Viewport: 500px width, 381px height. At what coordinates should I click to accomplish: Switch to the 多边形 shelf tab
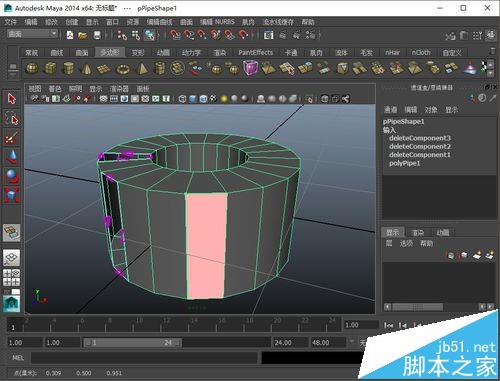(x=110, y=52)
